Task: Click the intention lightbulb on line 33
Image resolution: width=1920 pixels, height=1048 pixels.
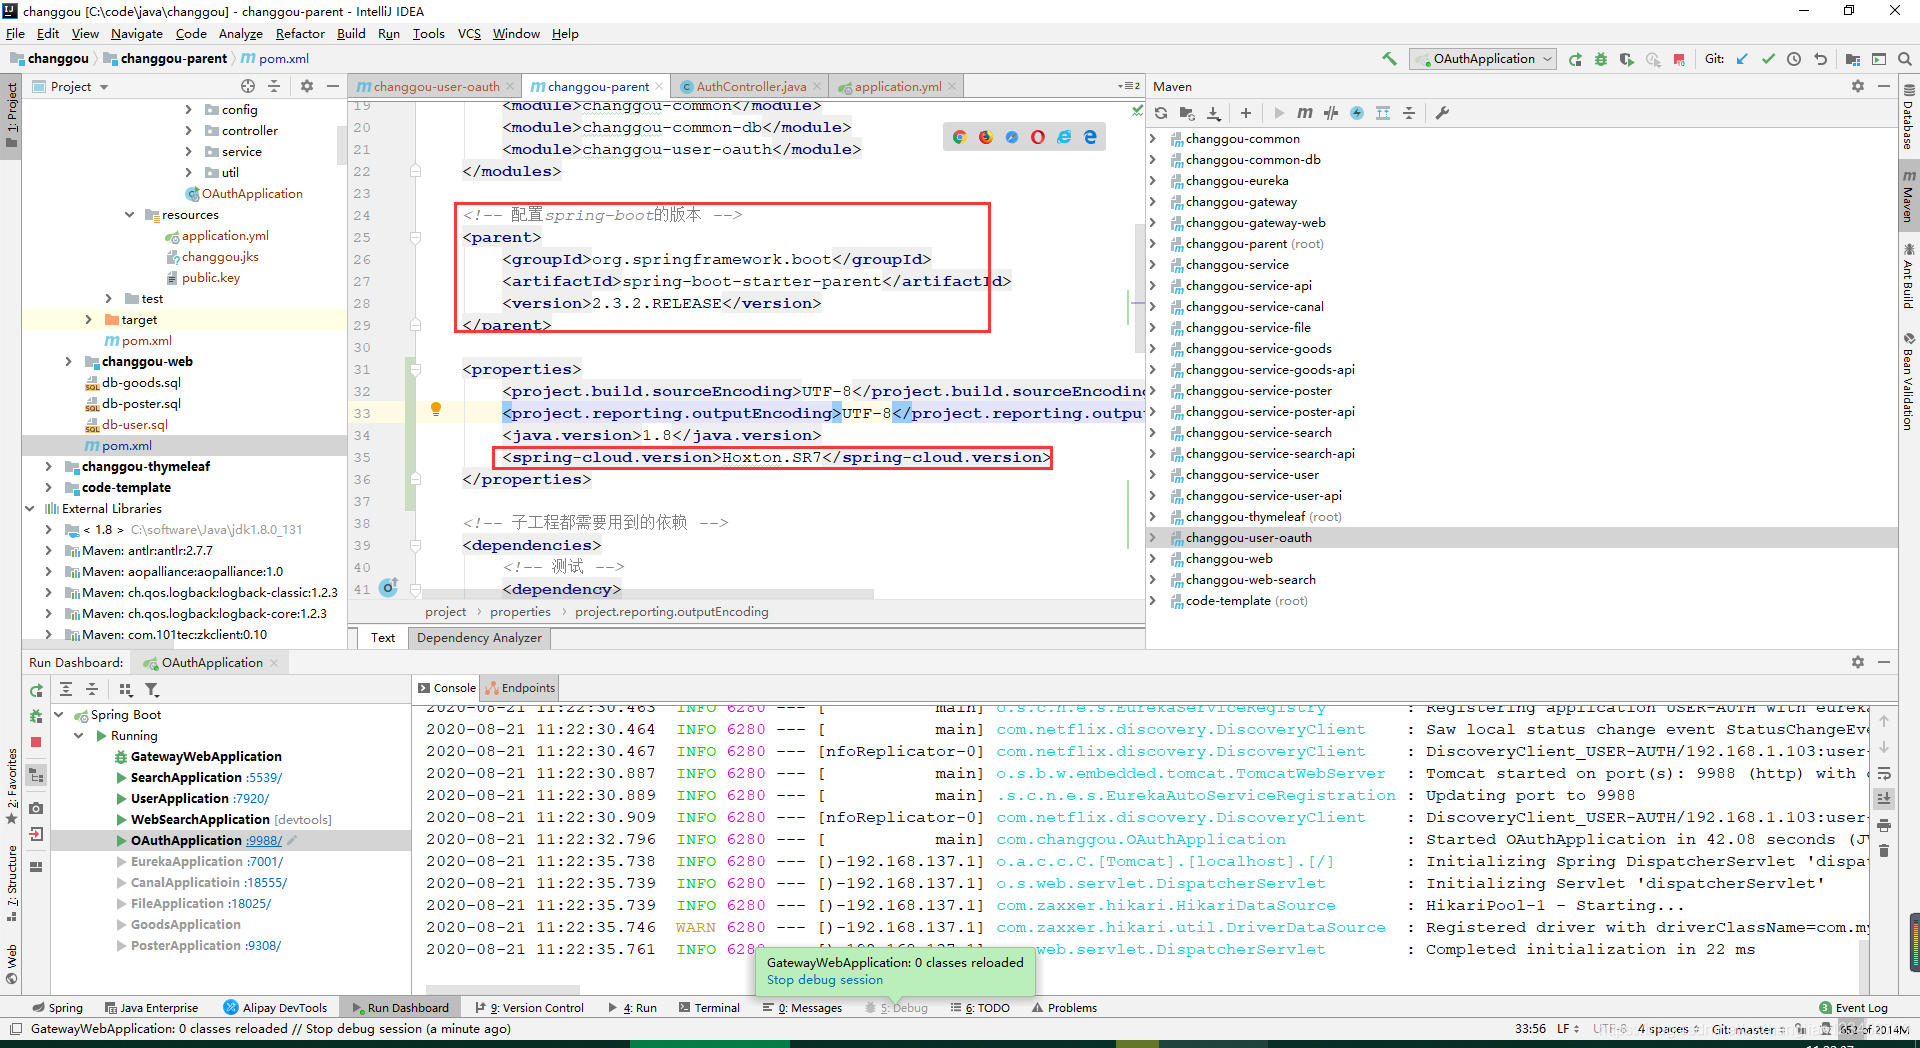Action: tap(436, 409)
